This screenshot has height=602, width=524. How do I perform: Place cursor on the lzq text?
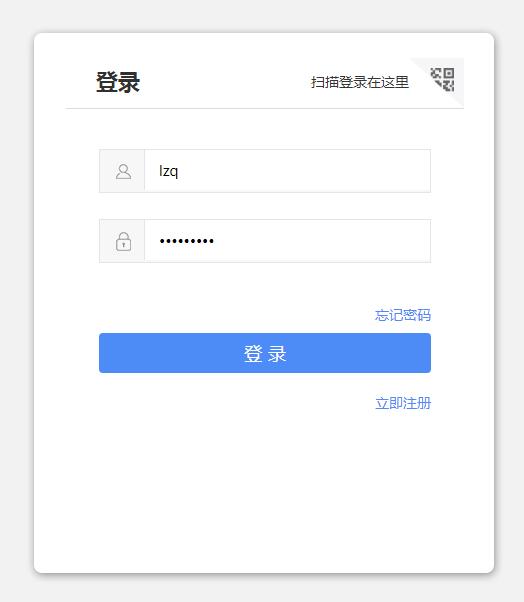click(x=169, y=171)
